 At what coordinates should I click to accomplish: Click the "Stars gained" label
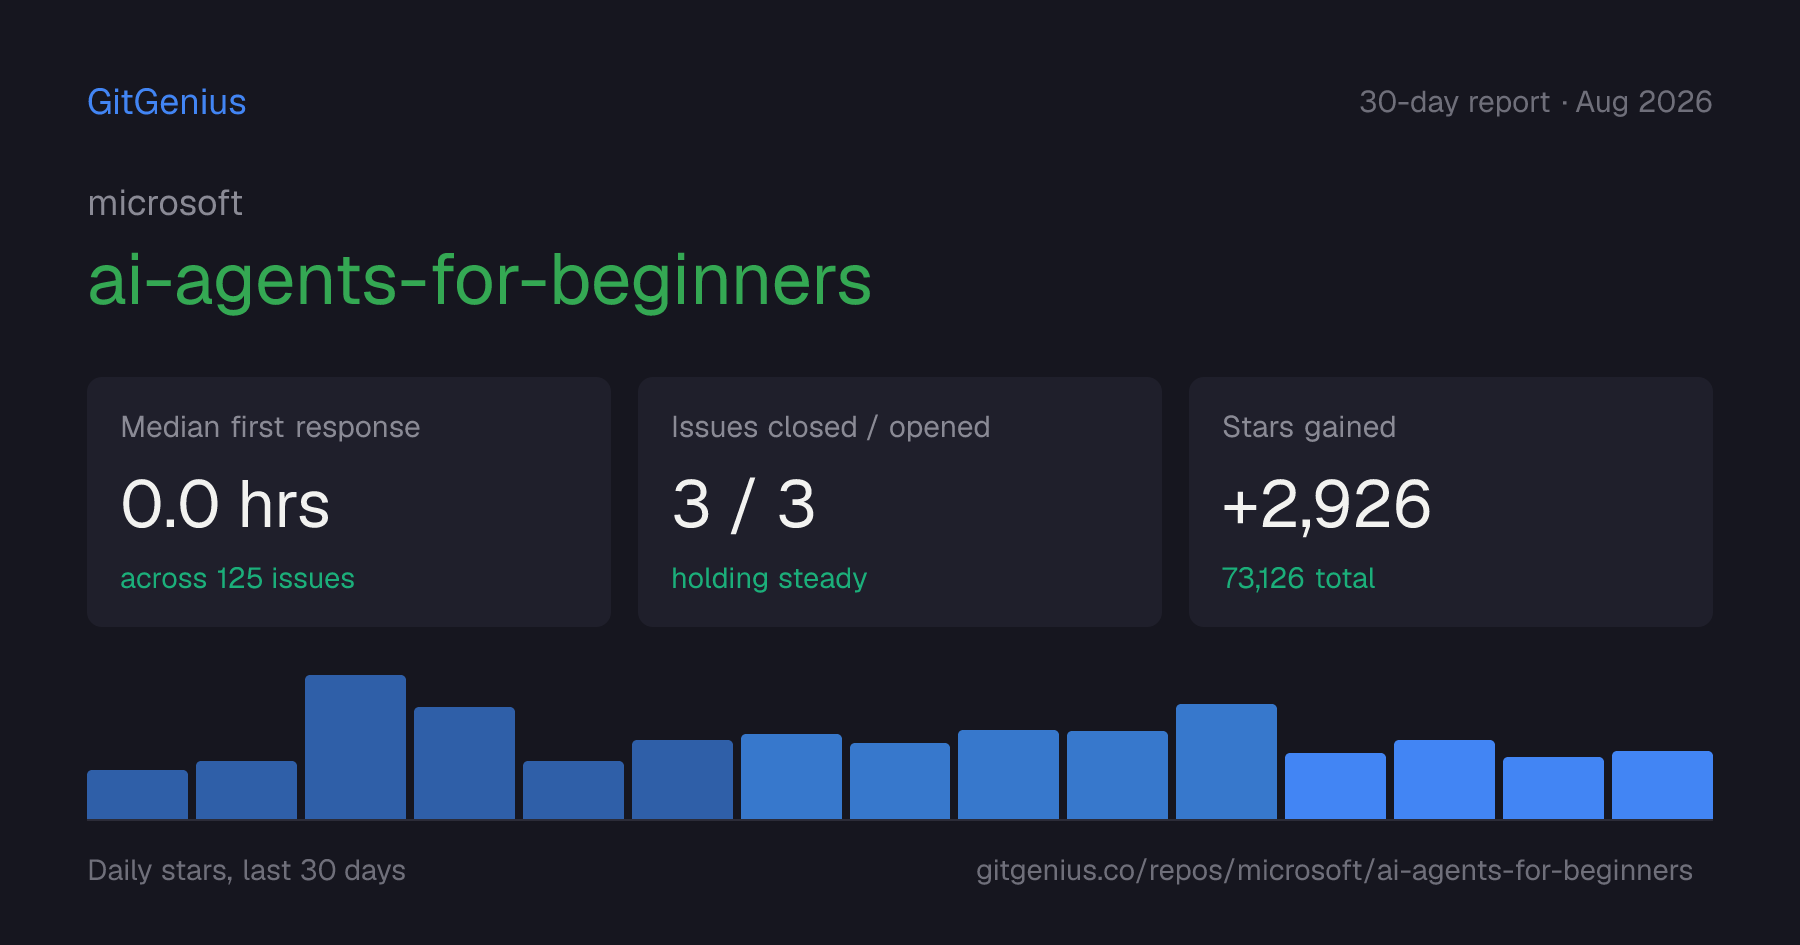[x=1309, y=427]
